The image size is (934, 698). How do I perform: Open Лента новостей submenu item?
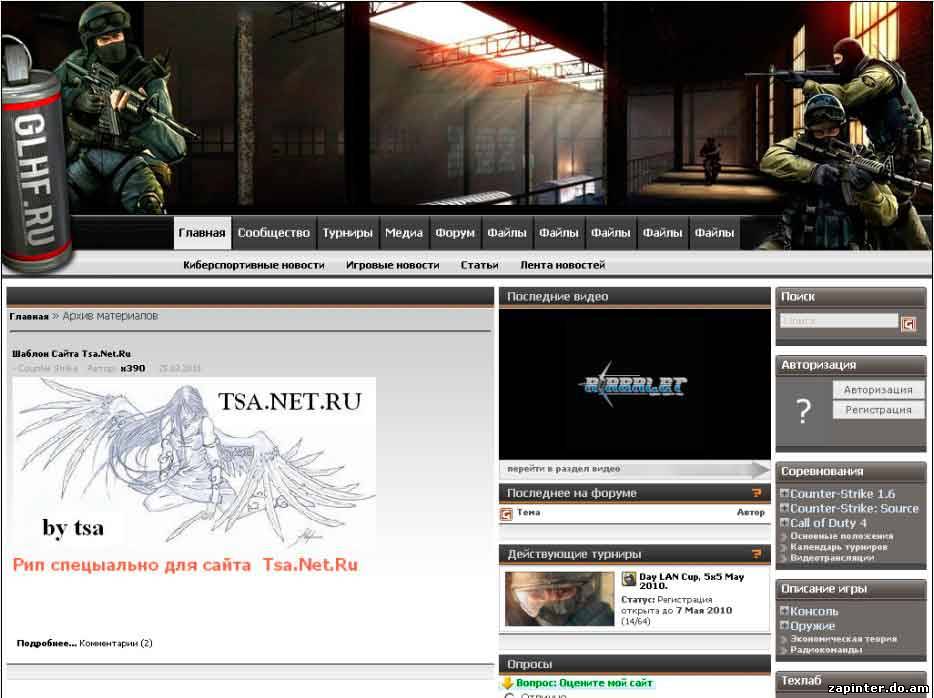[563, 265]
